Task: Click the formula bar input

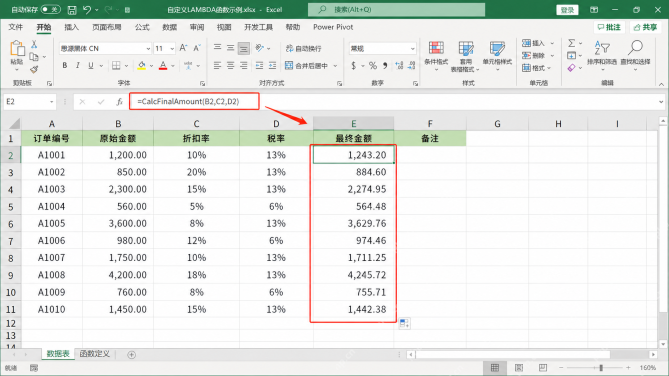Action: (x=397, y=102)
